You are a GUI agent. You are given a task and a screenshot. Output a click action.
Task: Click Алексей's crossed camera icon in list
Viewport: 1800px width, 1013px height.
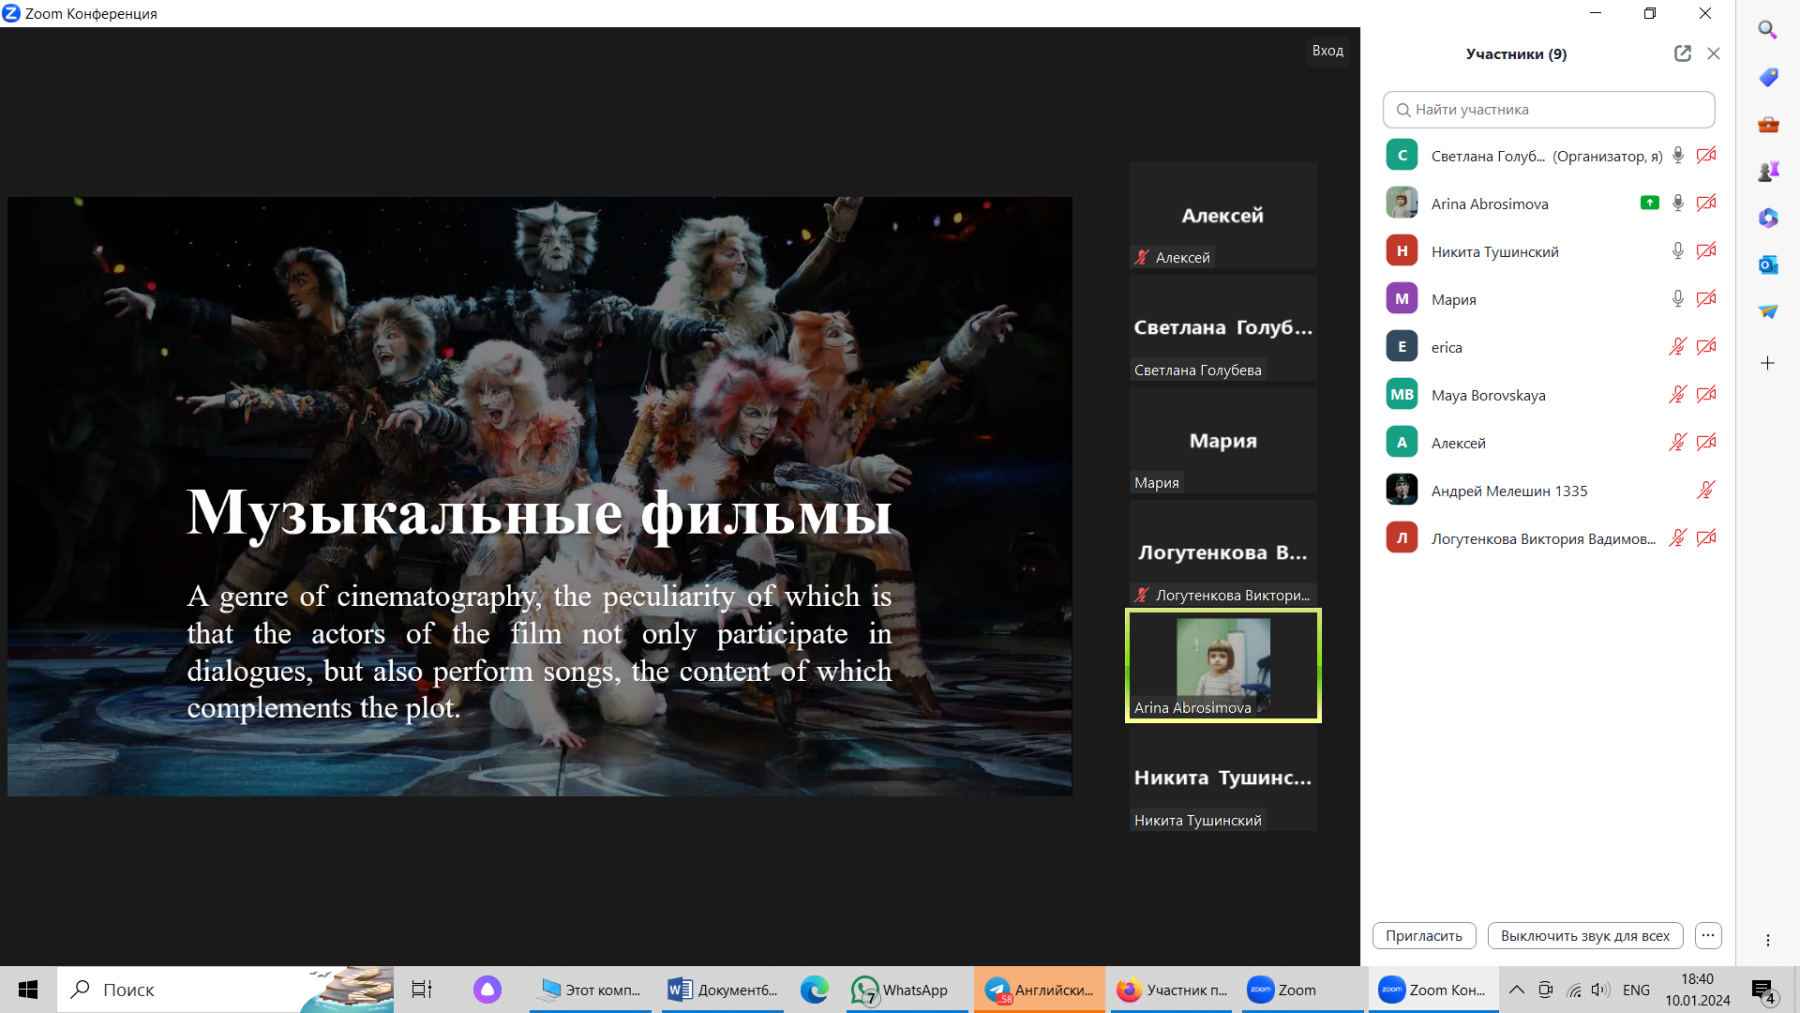1706,442
